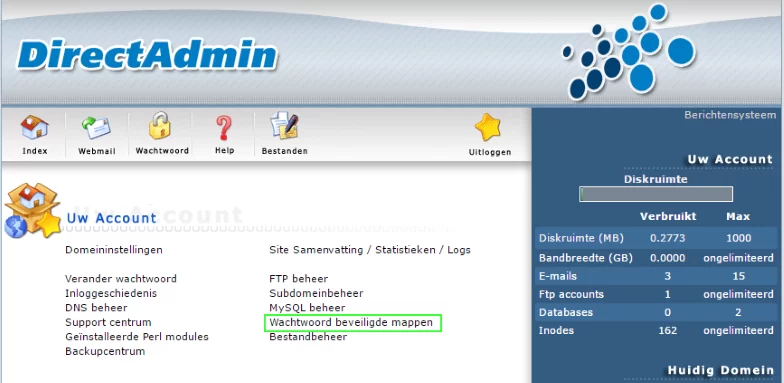Select the Ftp accounts row label

pyautogui.click(x=571, y=294)
